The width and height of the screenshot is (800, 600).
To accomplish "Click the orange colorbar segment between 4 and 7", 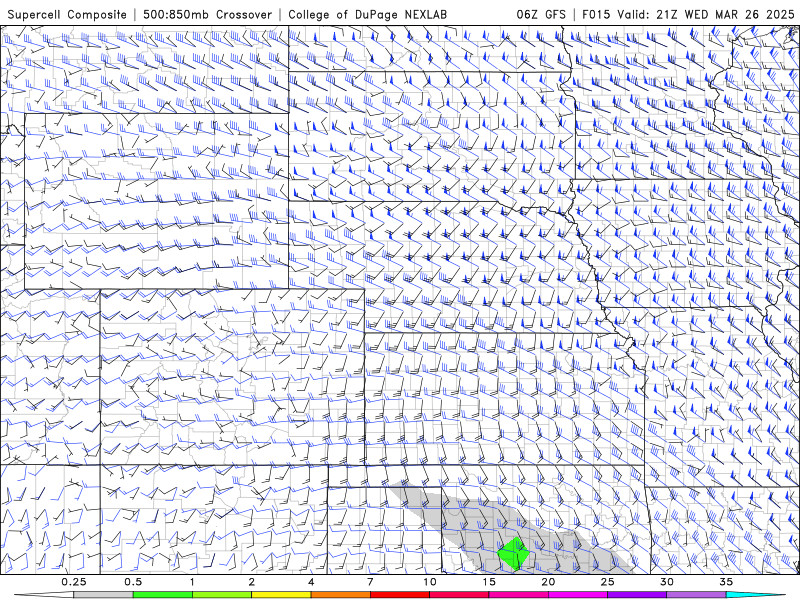I will 340,595.
